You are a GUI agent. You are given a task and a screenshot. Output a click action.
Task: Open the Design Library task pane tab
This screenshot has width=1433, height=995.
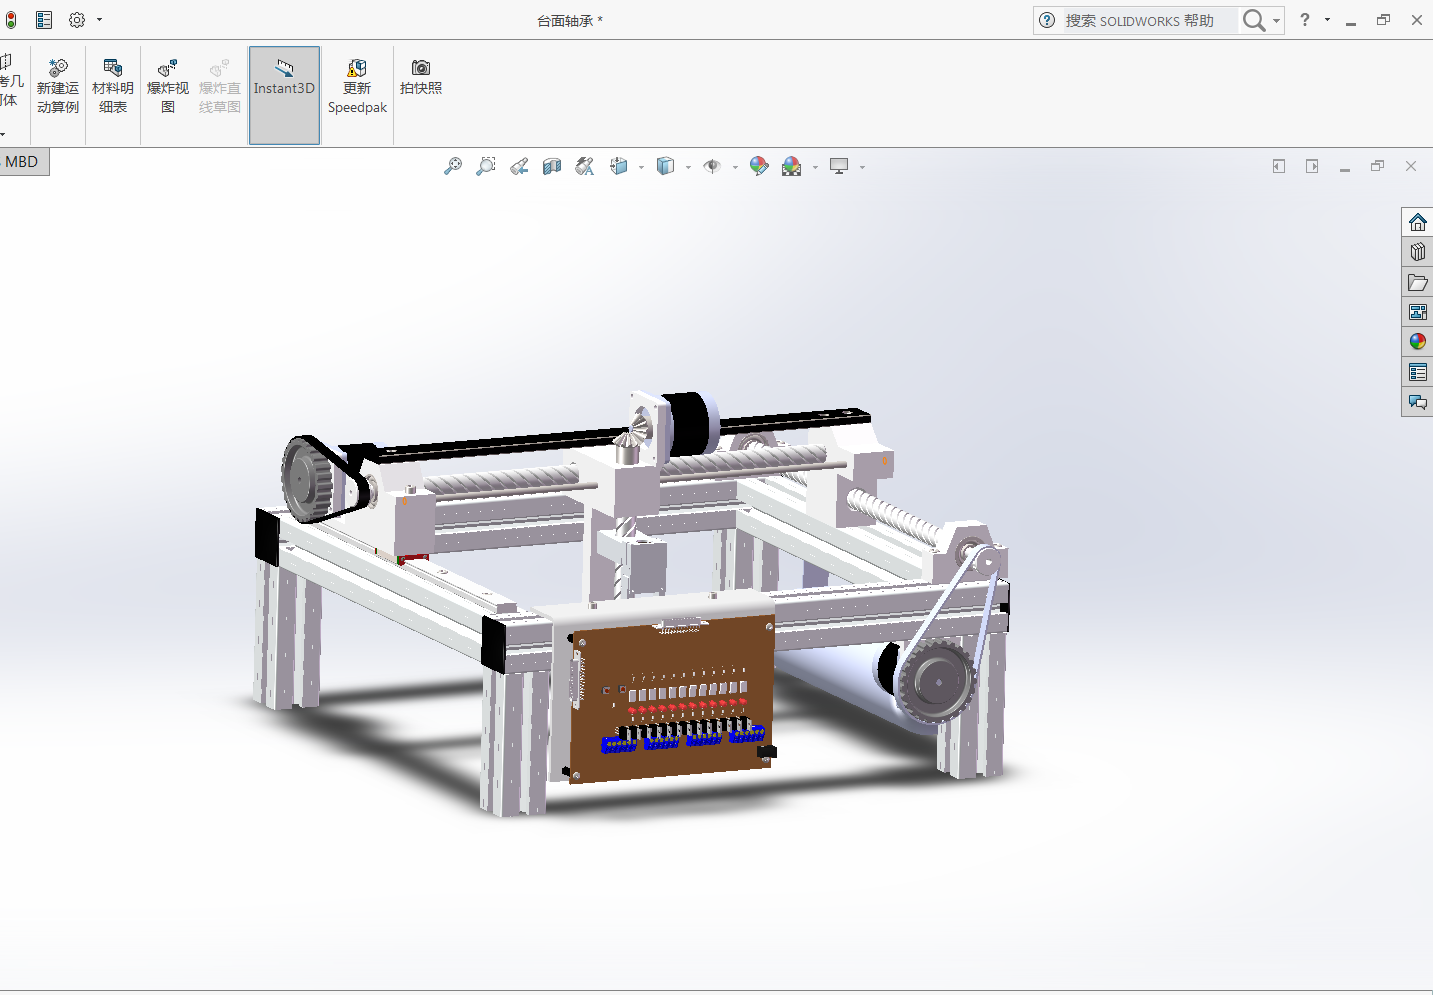coord(1417,252)
